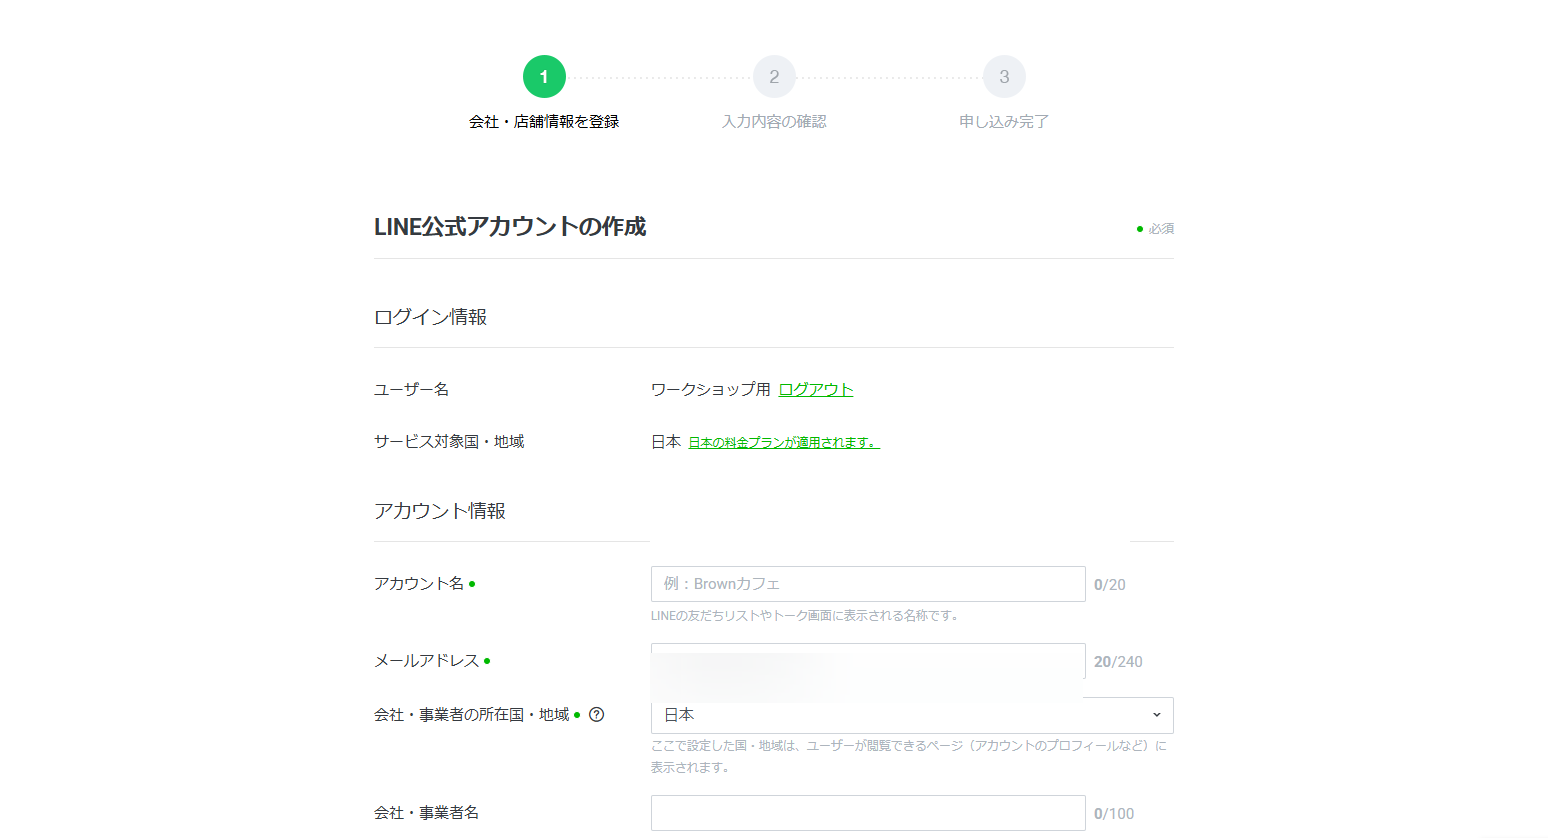Click the step 3 circle indicator
The width and height of the screenshot is (1548, 838).
point(1003,76)
